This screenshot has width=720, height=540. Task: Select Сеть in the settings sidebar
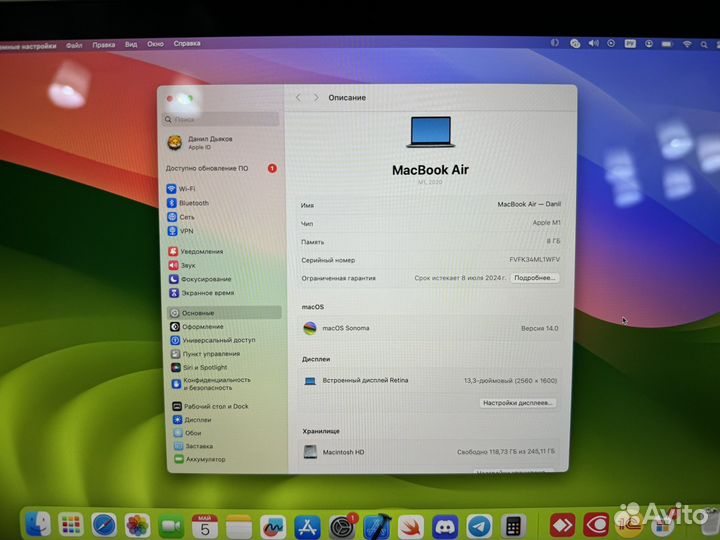coord(181,217)
